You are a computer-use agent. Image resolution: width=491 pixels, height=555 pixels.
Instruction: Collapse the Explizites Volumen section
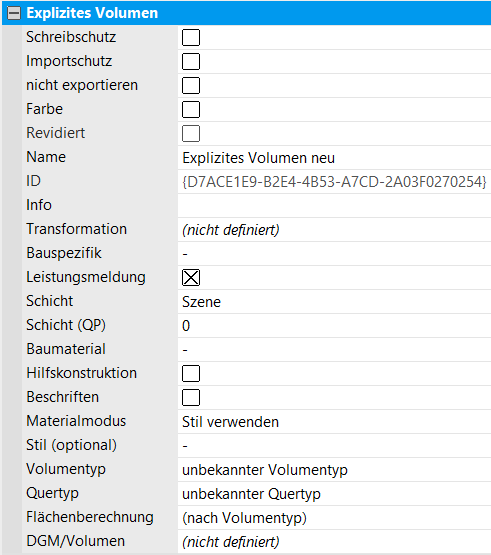[x=14, y=13]
